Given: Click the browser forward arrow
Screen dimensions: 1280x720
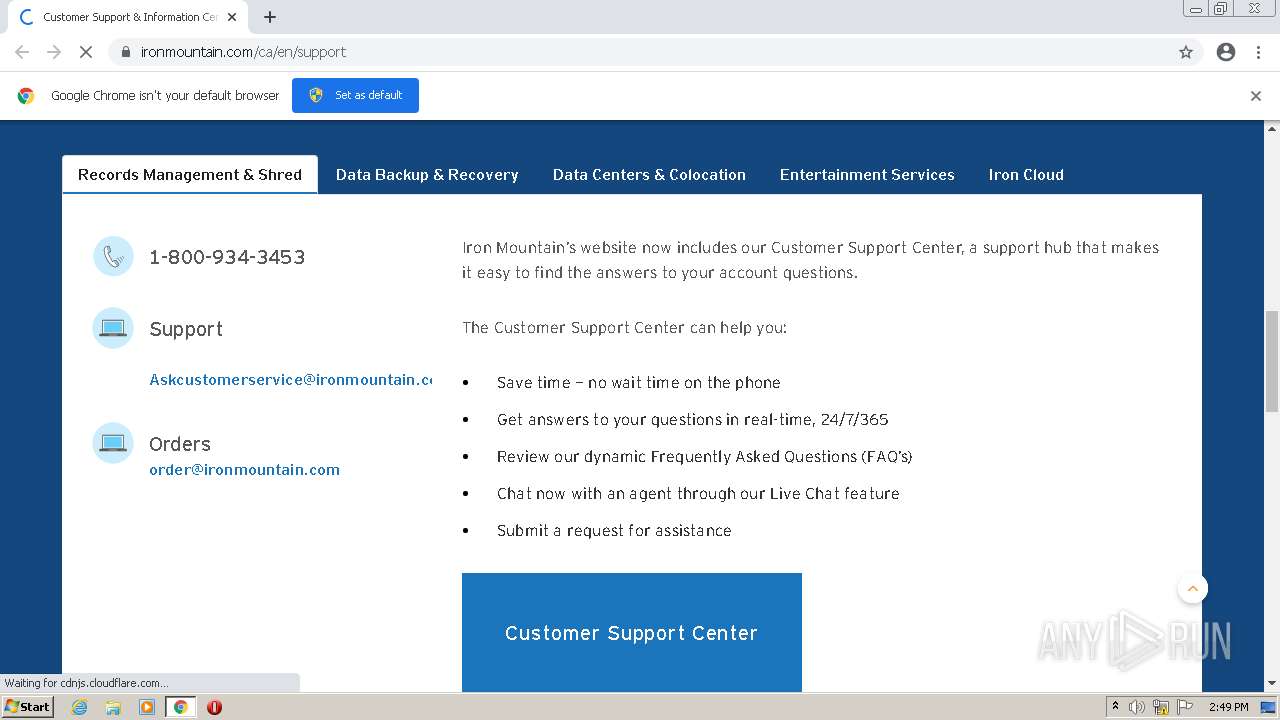Looking at the screenshot, I should (54, 52).
